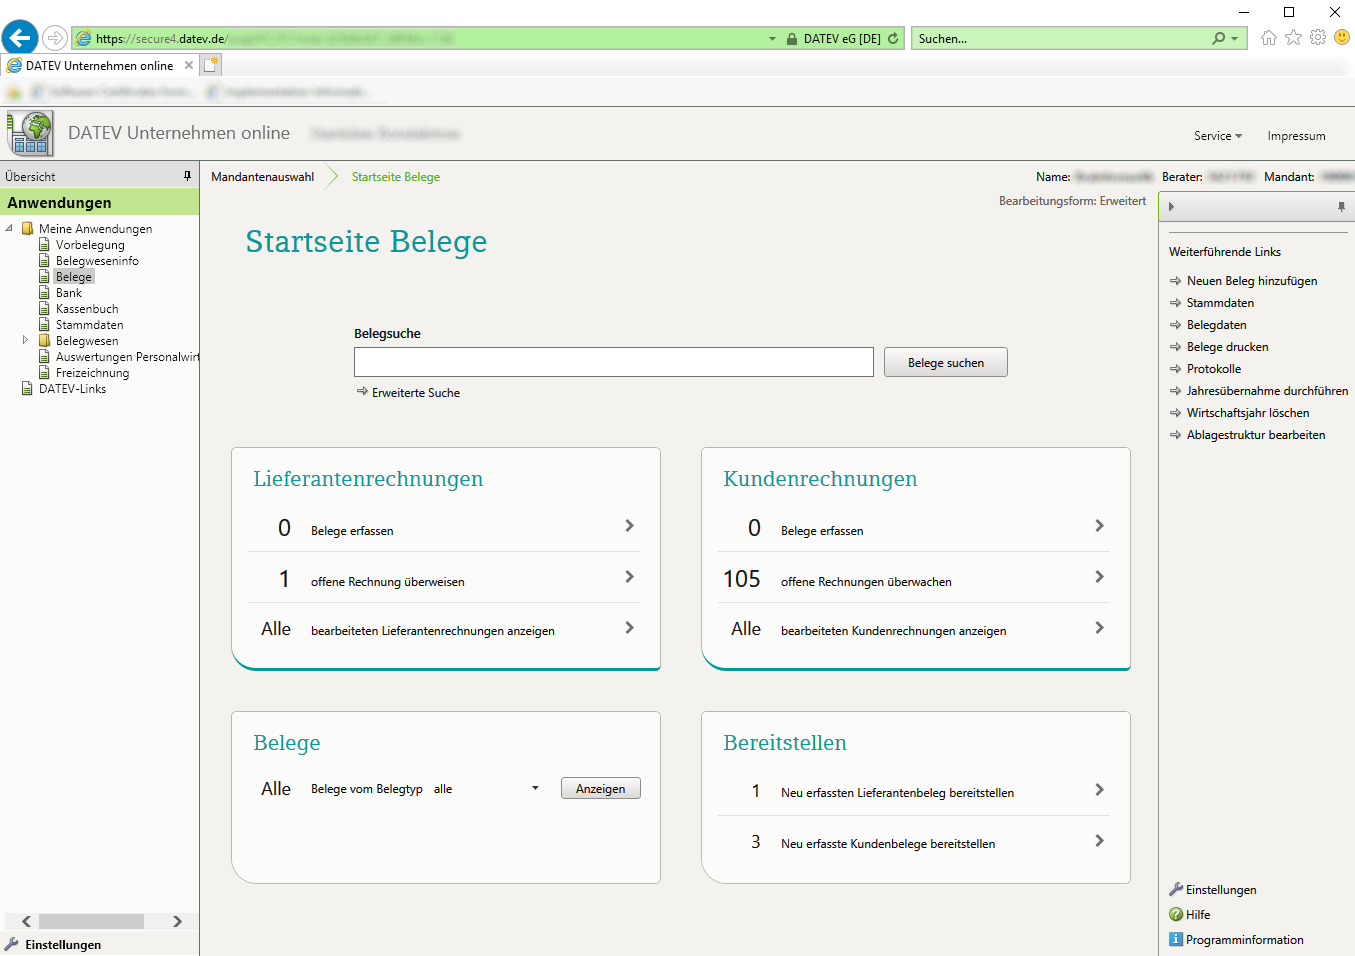The height and width of the screenshot is (956, 1355).
Task: Click the browser forward arrow button
Action: click(x=55, y=38)
